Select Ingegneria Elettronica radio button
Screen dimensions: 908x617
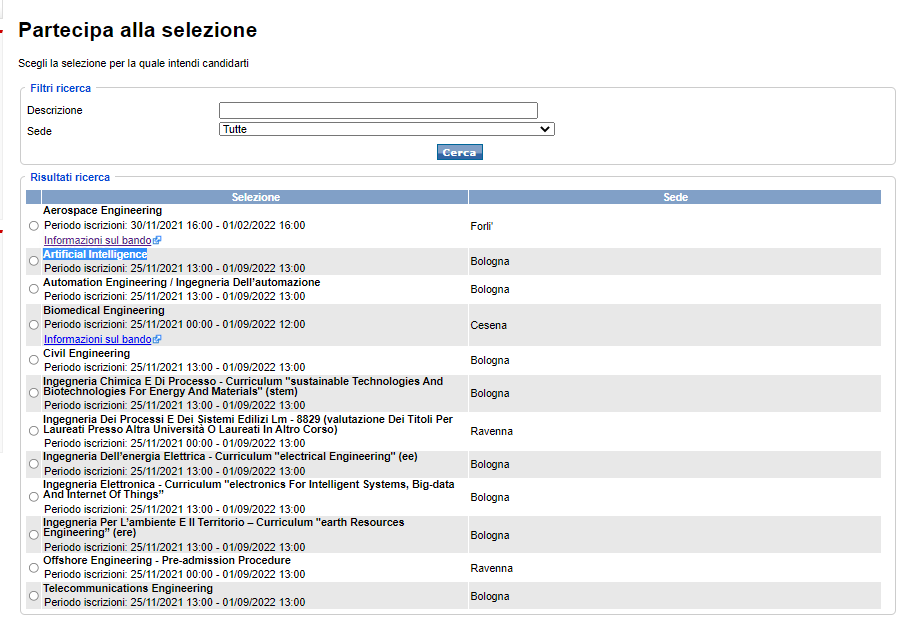pos(34,497)
